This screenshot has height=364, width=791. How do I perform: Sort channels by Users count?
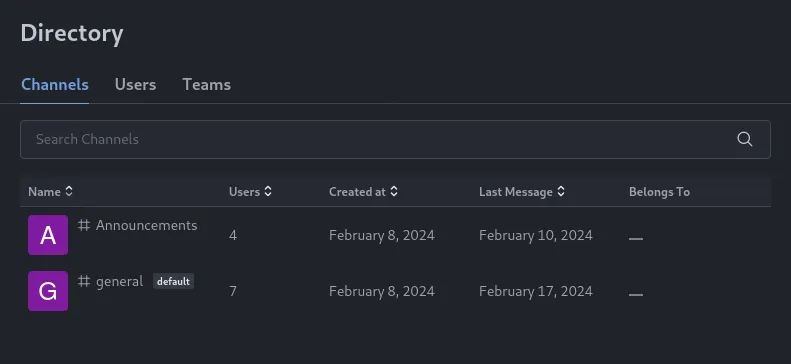[x=250, y=192]
